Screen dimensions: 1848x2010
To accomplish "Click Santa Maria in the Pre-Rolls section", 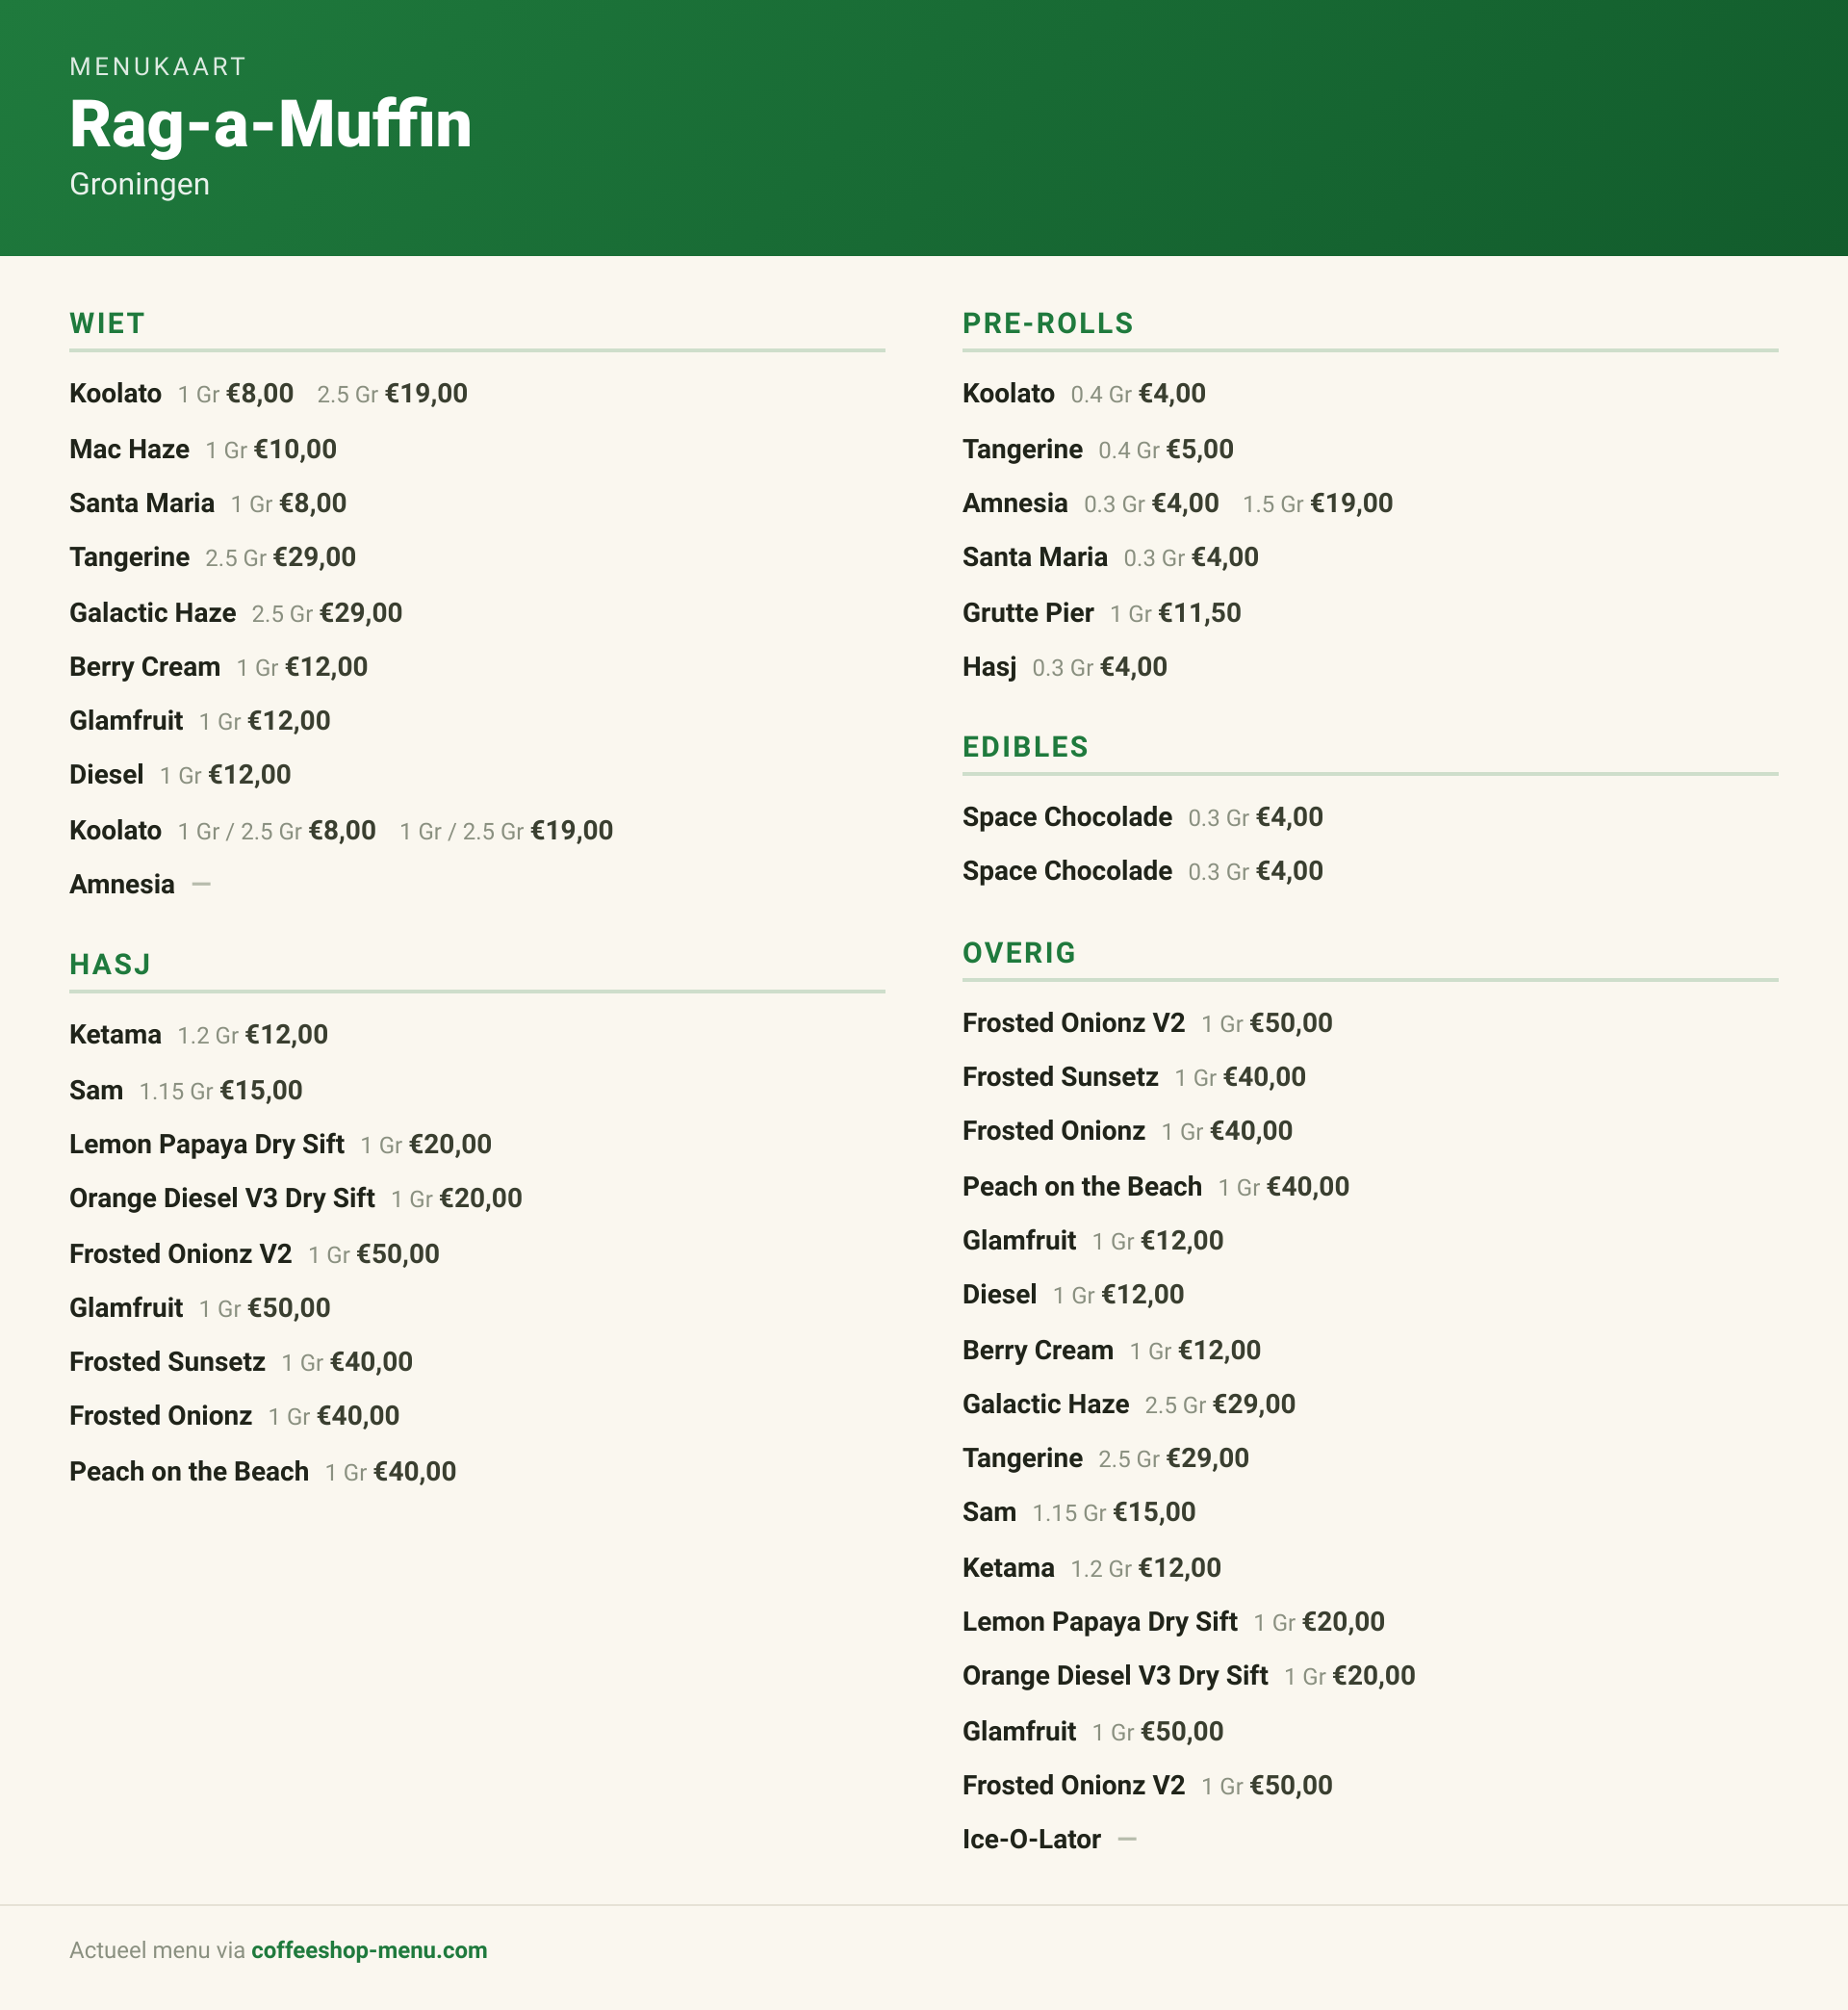I will [x=1035, y=557].
